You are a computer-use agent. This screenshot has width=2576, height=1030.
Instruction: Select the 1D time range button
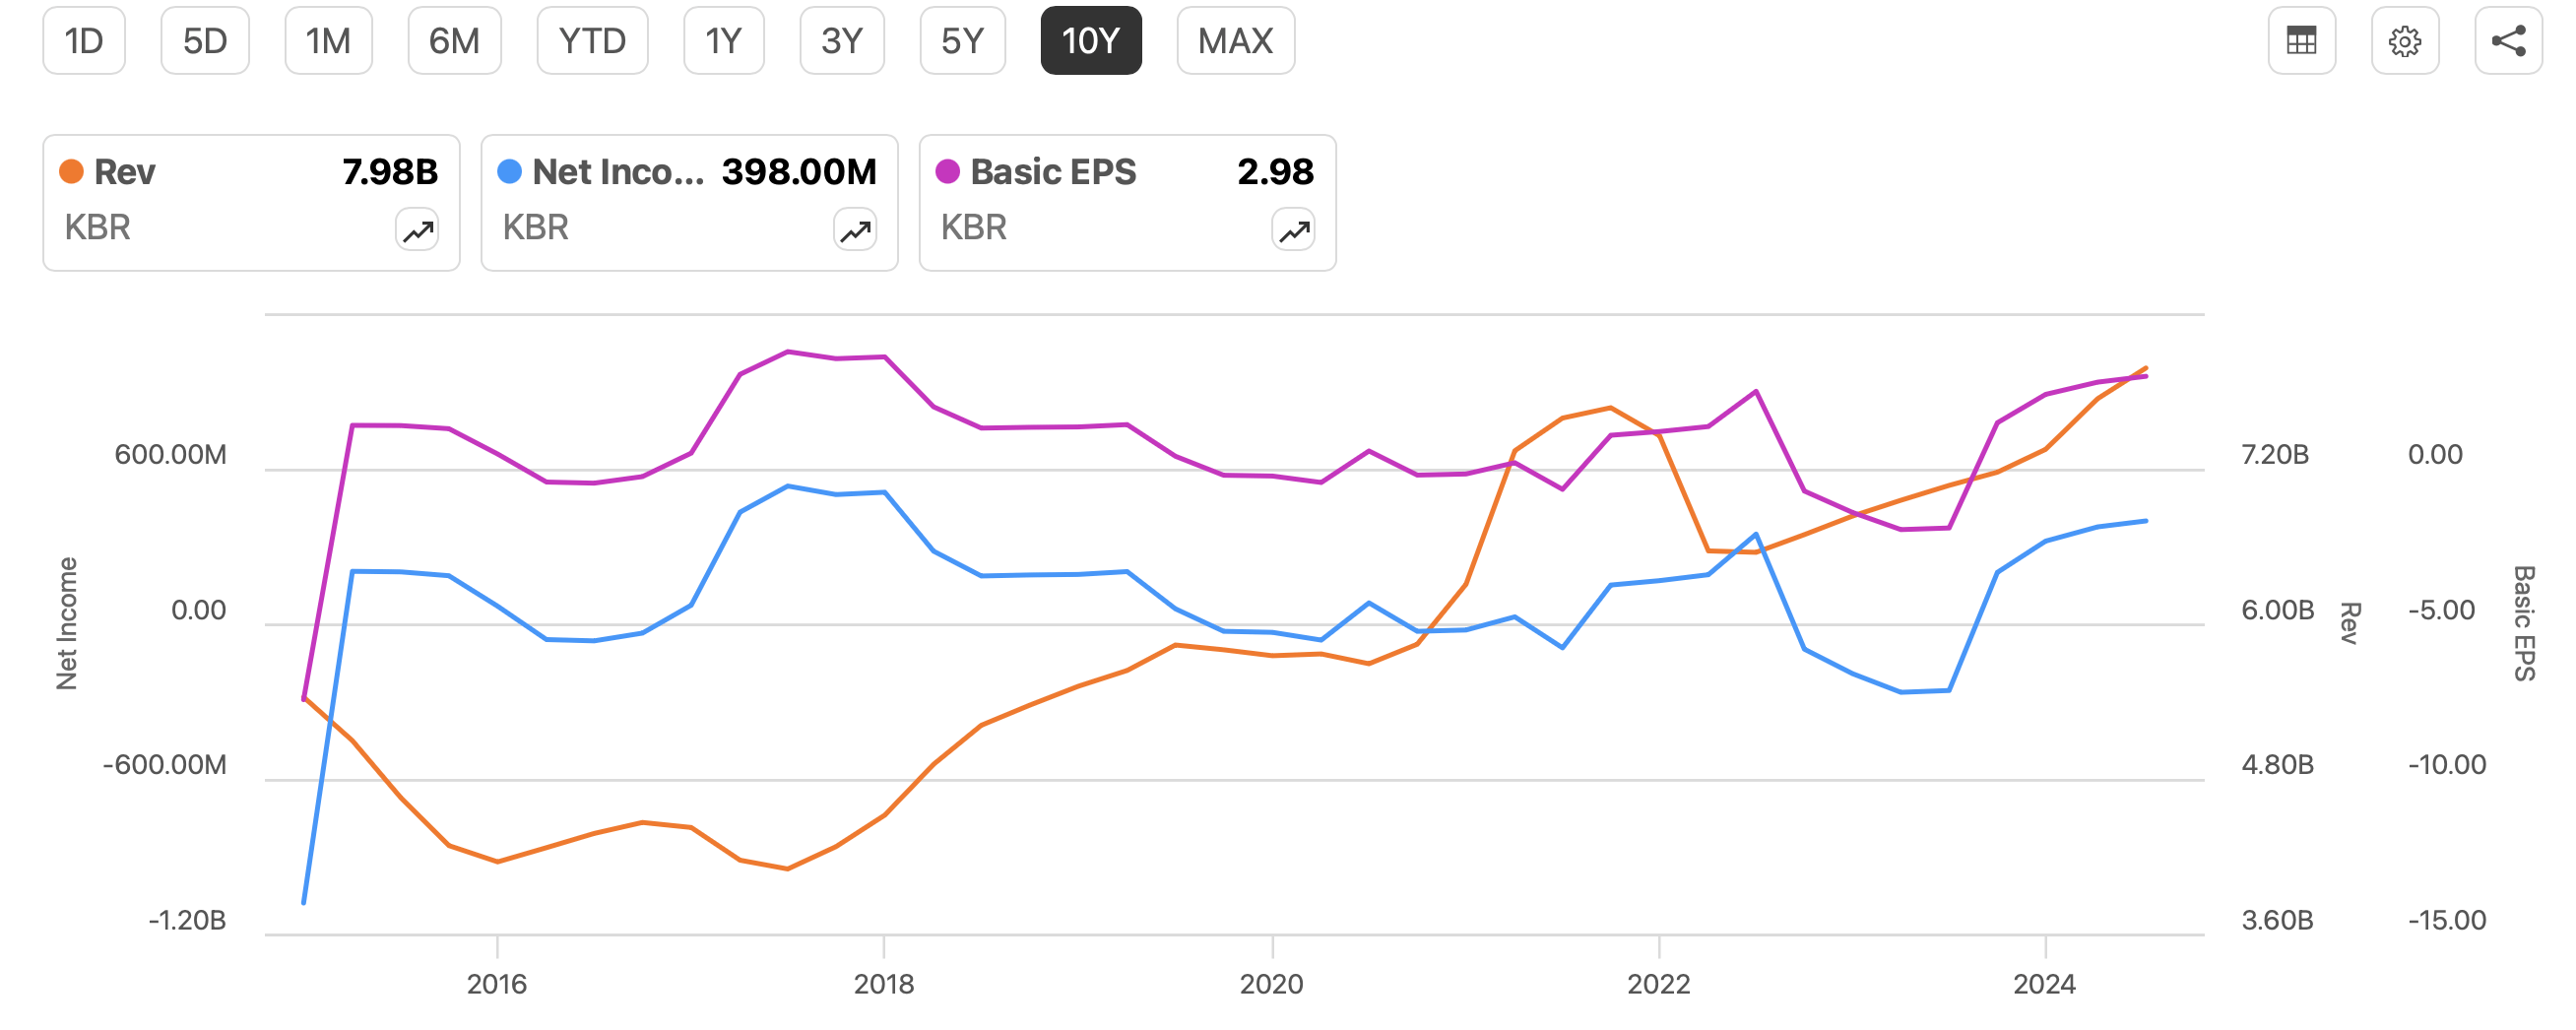[84, 41]
